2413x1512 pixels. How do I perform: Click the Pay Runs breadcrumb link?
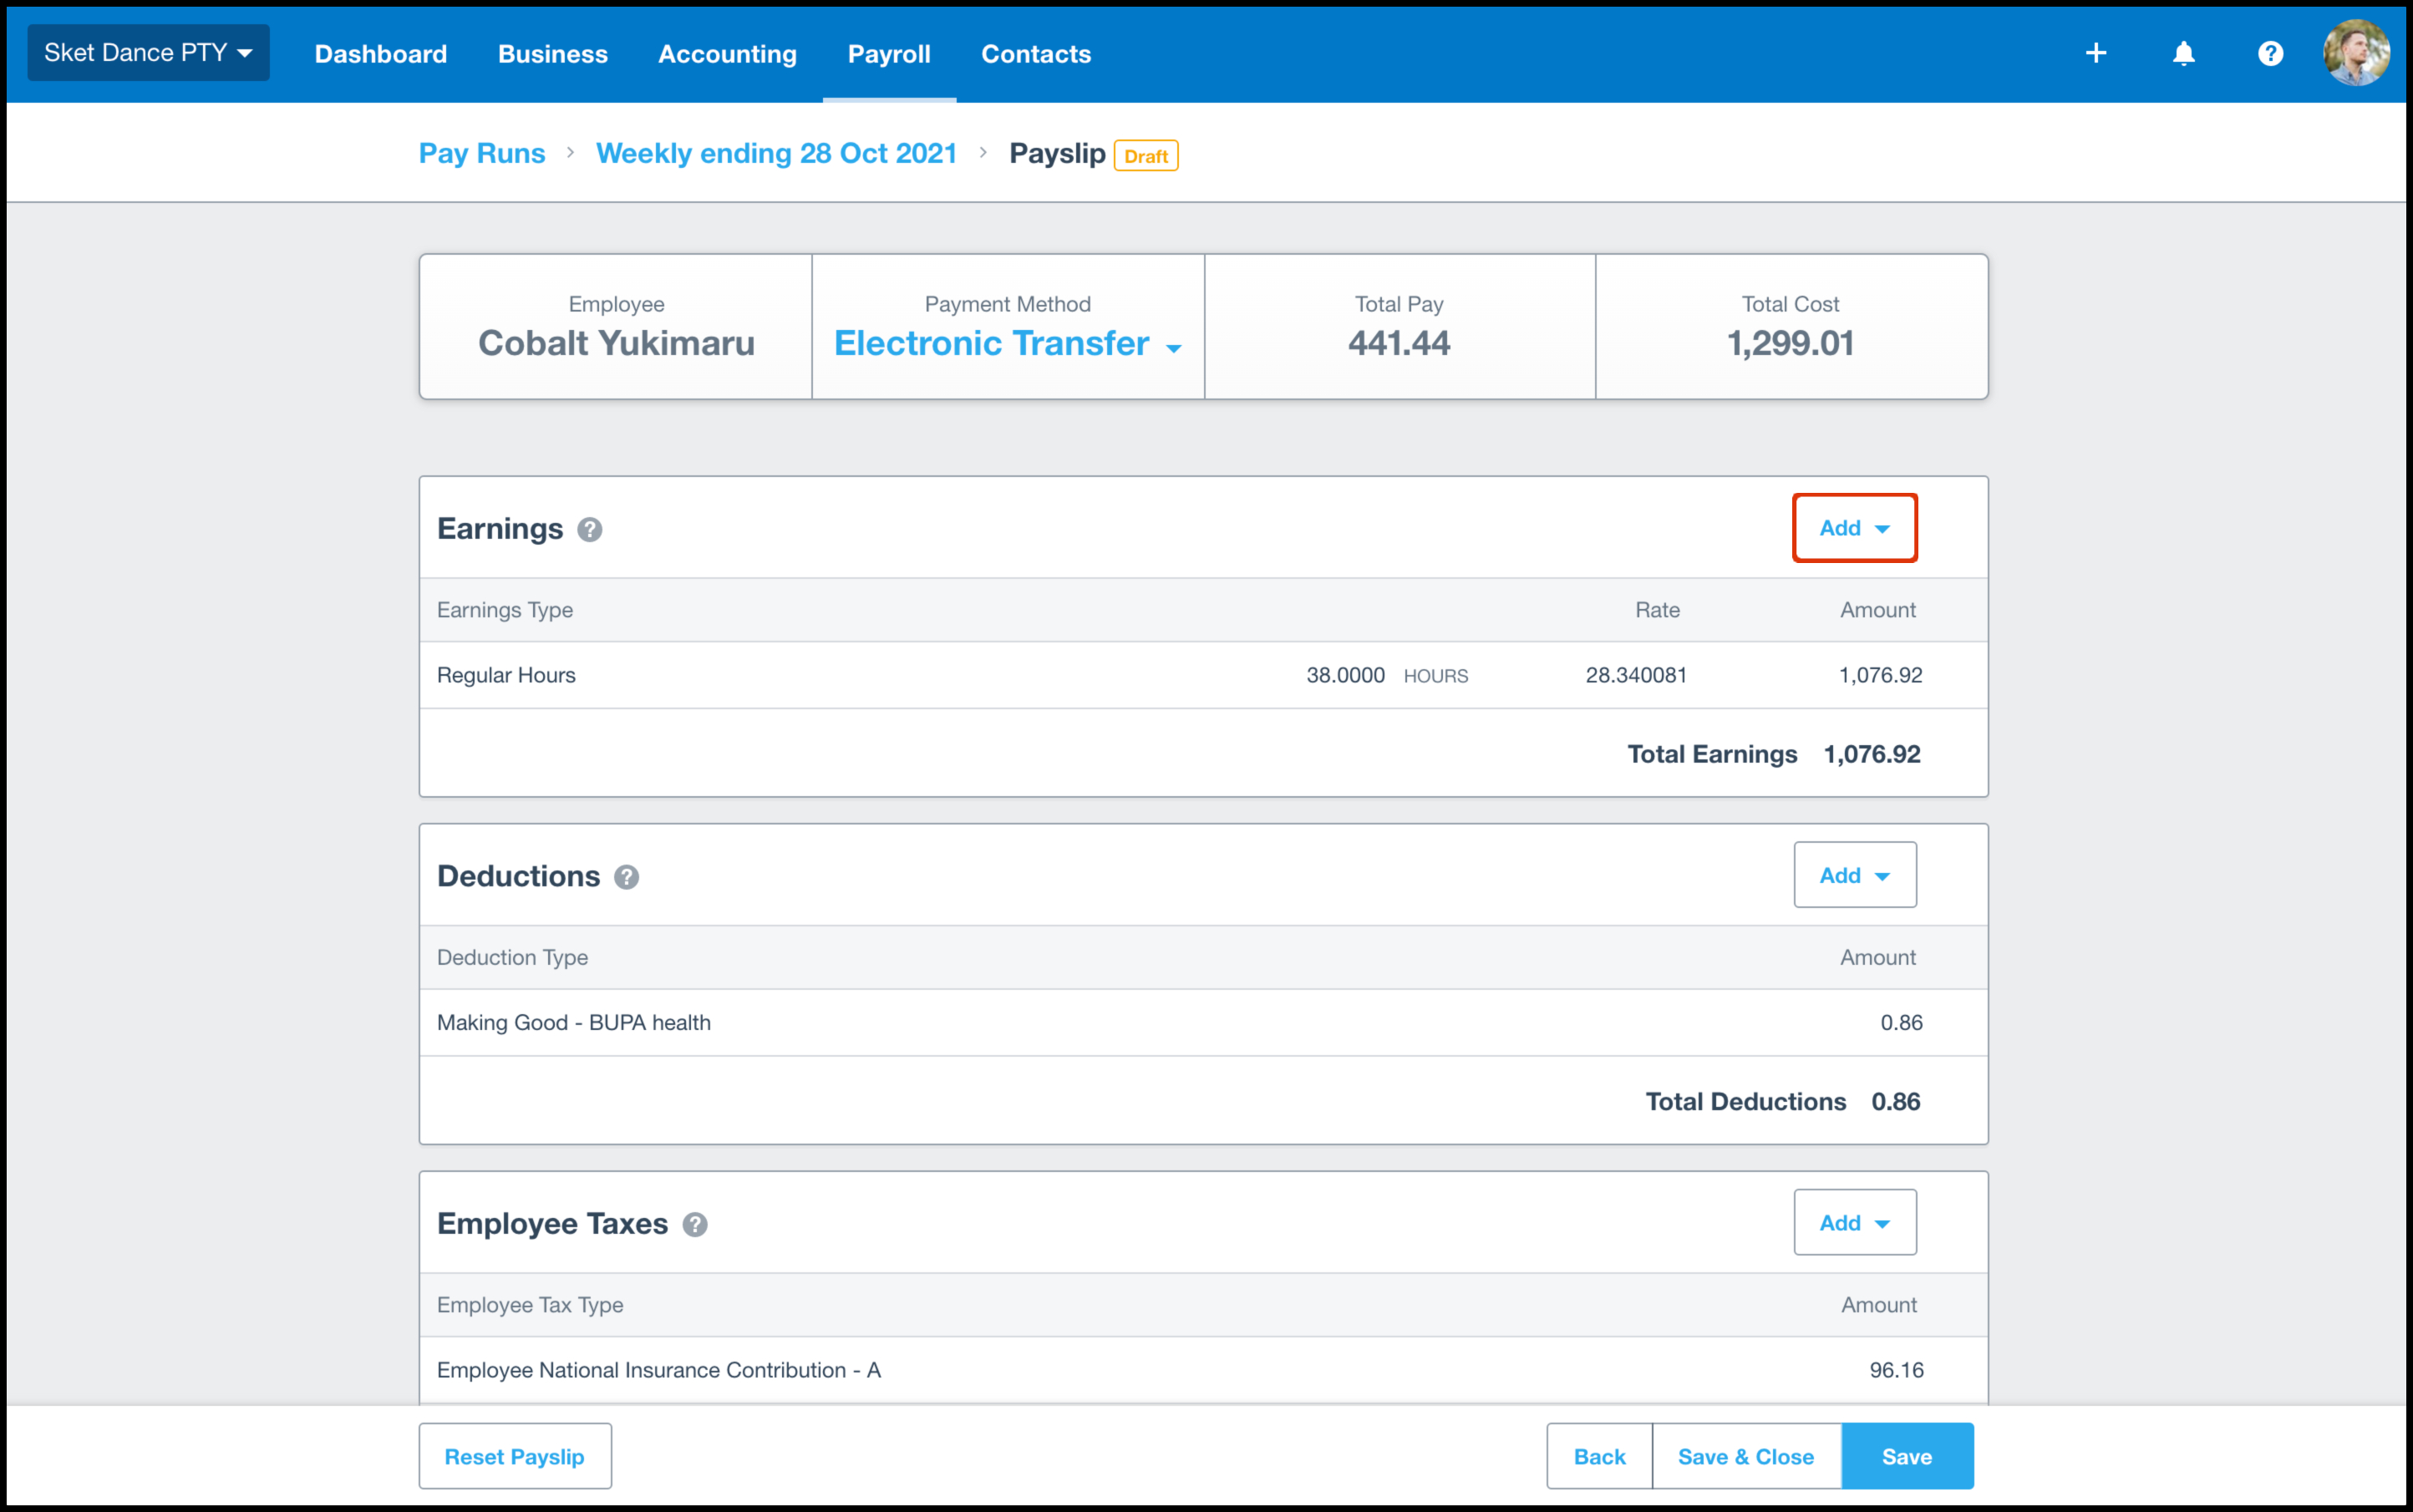pyautogui.click(x=481, y=154)
